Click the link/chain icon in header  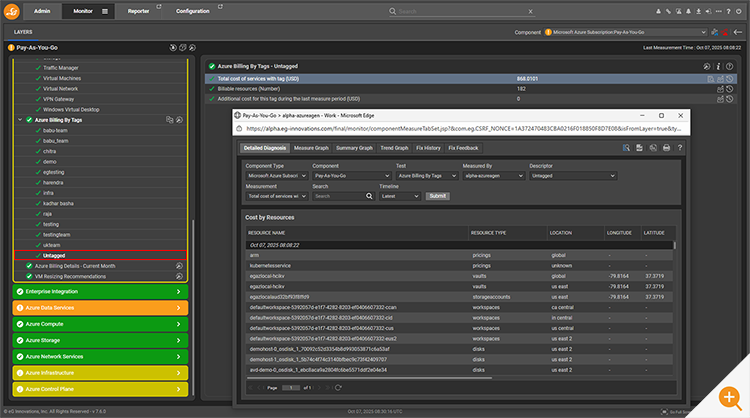[668, 11]
